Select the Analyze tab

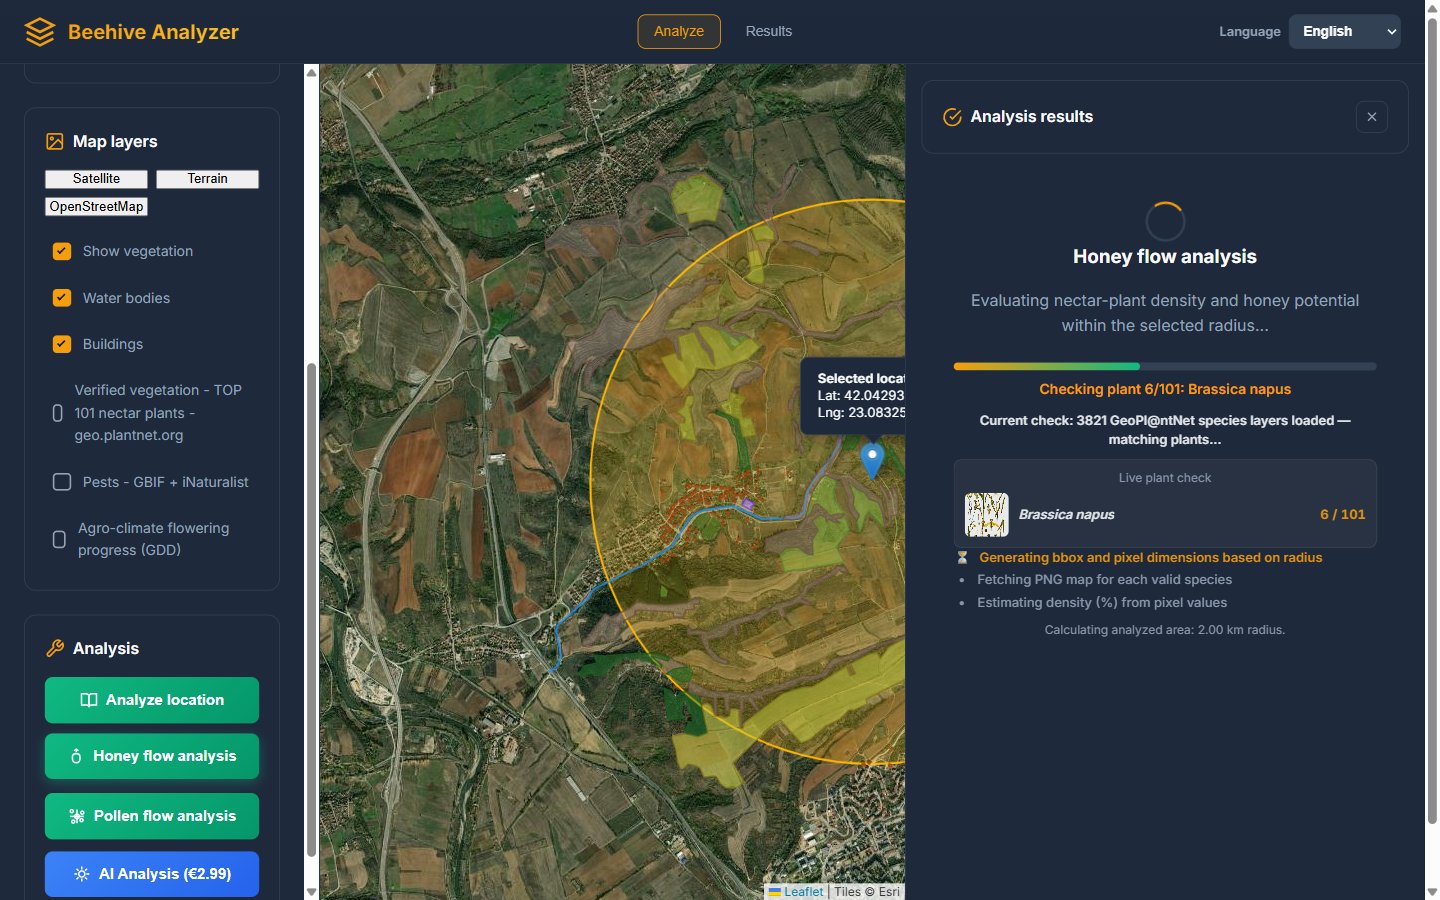[x=679, y=32]
